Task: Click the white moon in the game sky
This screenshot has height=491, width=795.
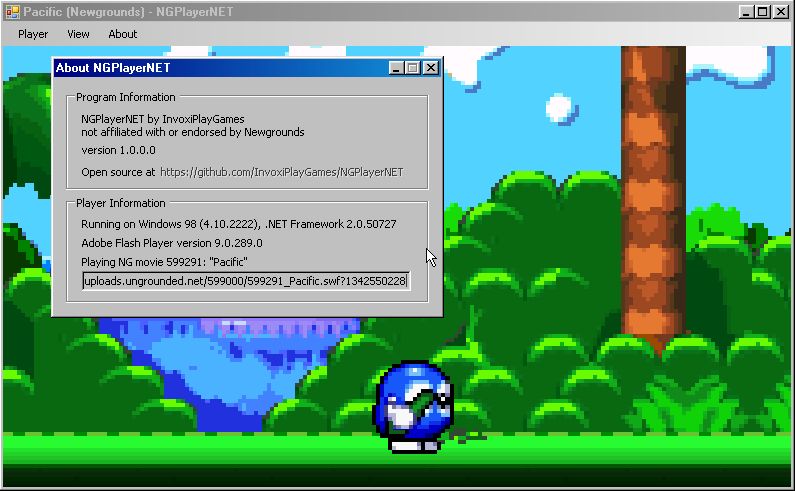Action: click(x=560, y=108)
